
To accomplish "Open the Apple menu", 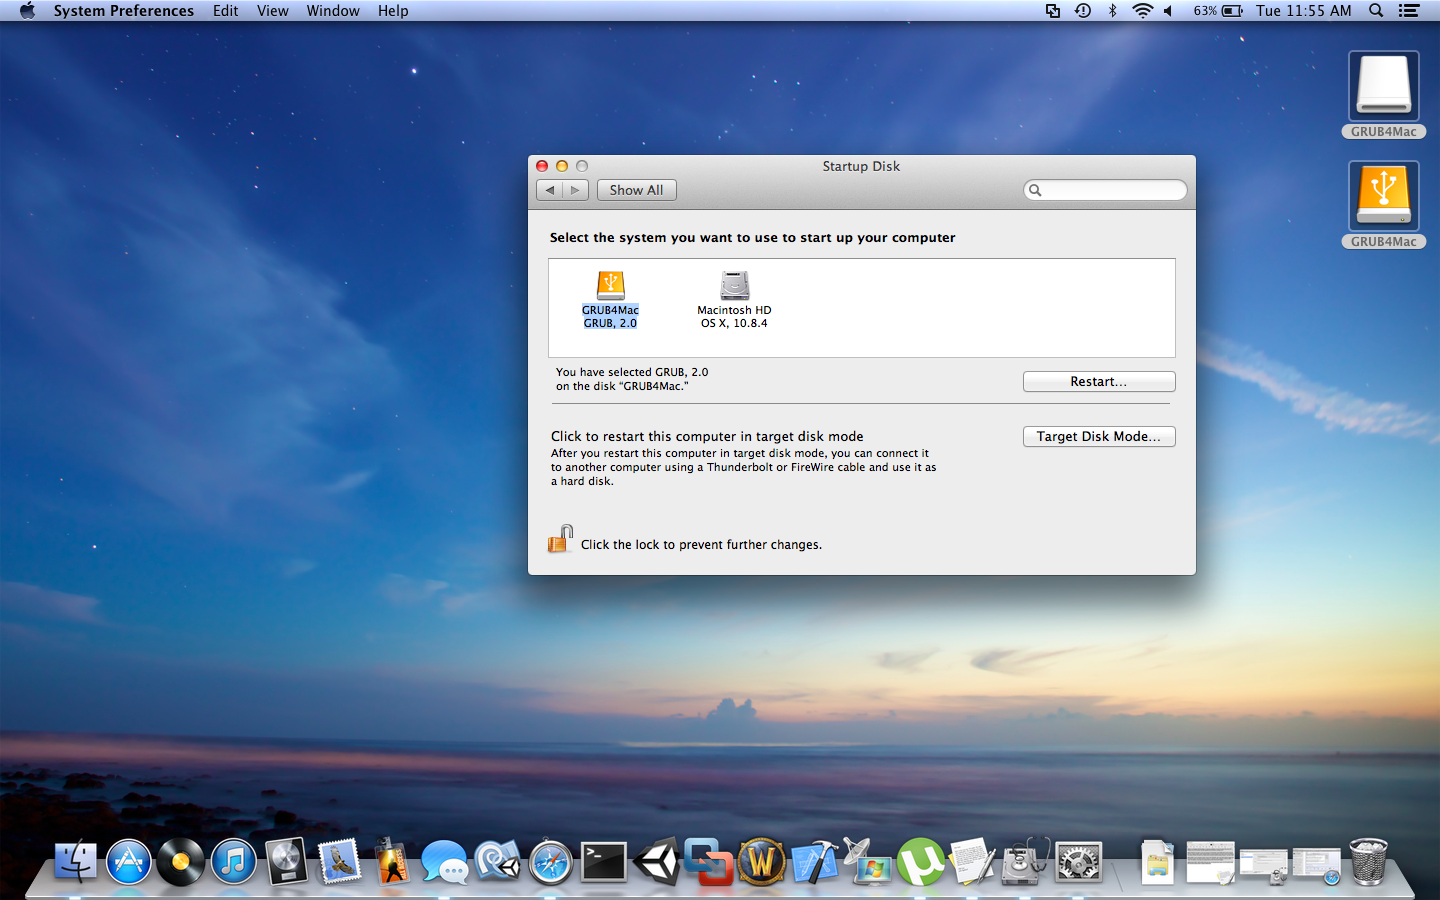I will 27,11.
